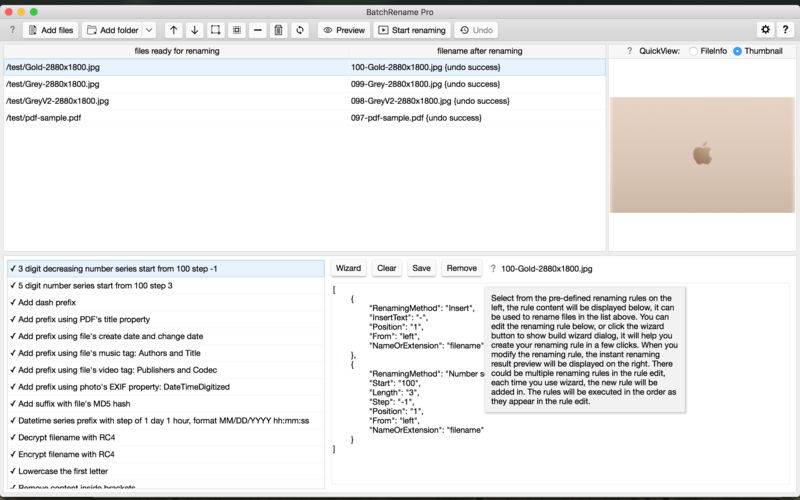Click the 100-Gold-2880x1800.jpg preview result text

click(x=546, y=269)
